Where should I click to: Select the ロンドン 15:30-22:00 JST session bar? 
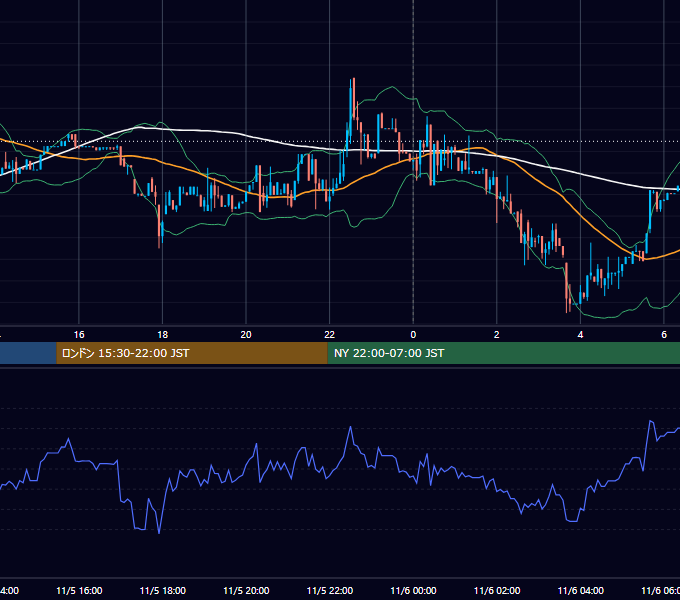click(192, 353)
